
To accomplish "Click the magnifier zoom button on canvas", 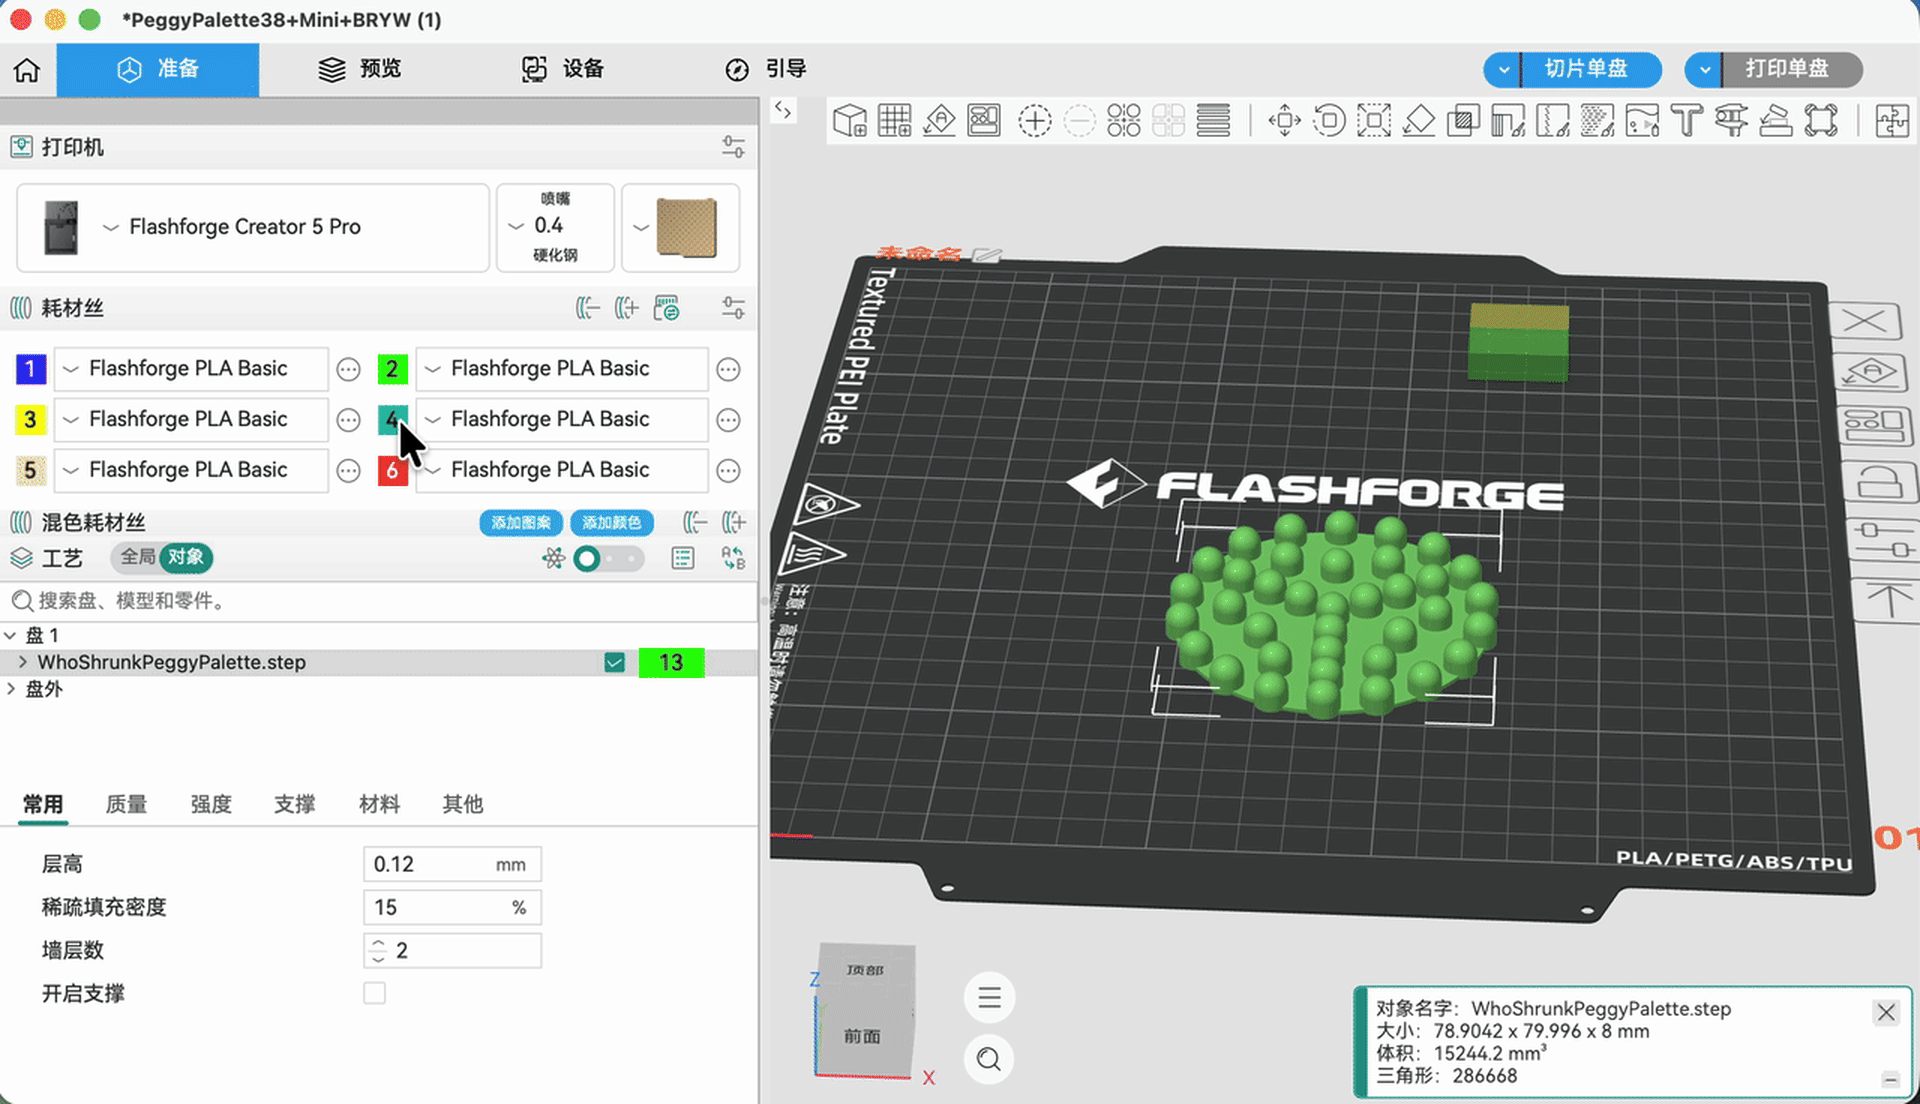I will tap(989, 1059).
